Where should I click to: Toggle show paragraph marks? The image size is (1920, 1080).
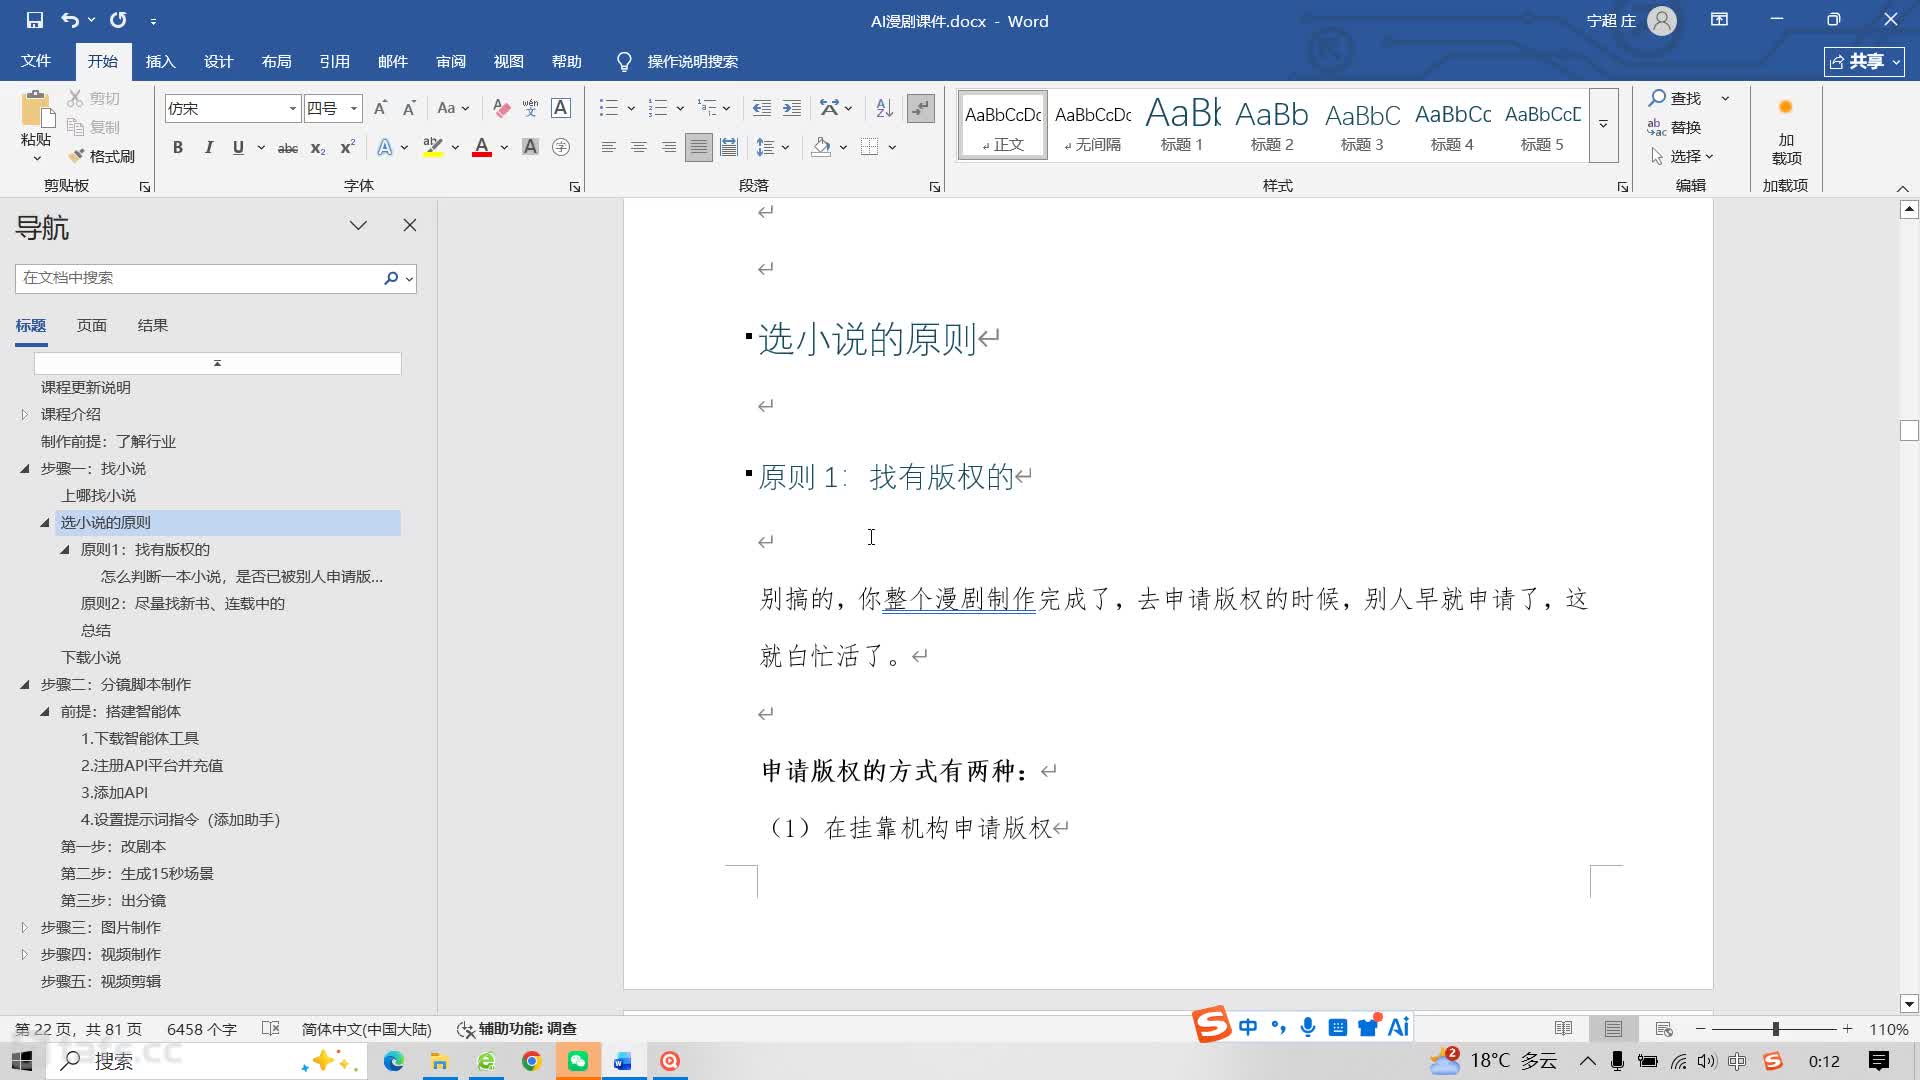point(920,108)
